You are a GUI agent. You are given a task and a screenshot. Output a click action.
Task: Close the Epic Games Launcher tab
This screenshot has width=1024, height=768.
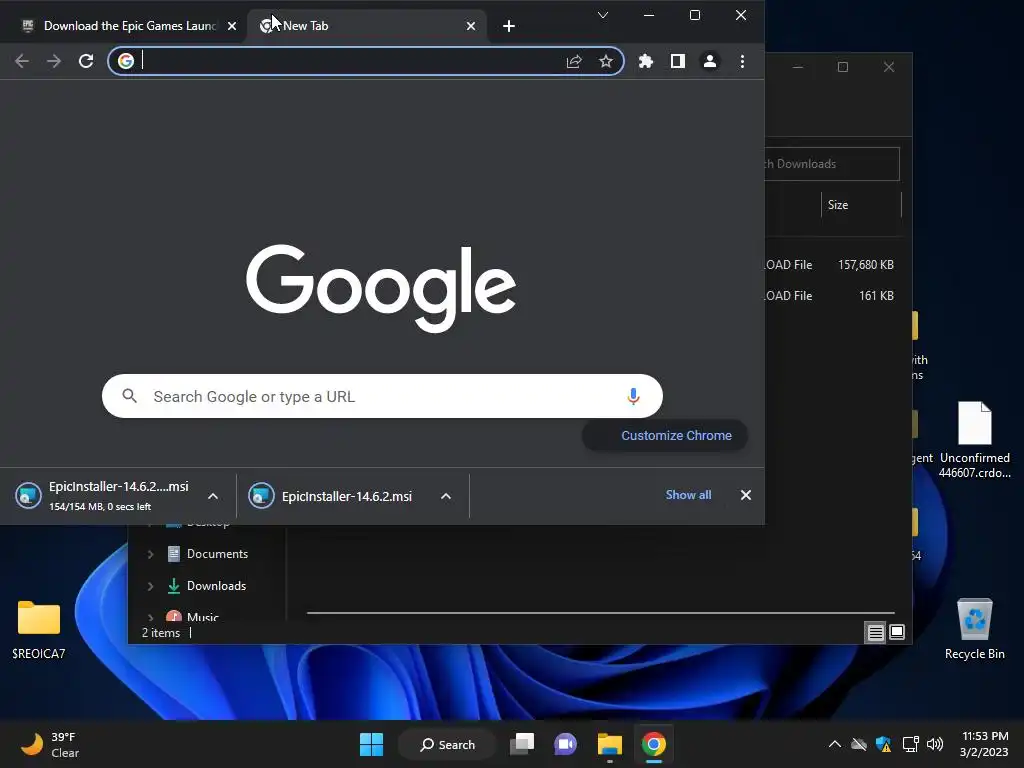click(x=232, y=26)
